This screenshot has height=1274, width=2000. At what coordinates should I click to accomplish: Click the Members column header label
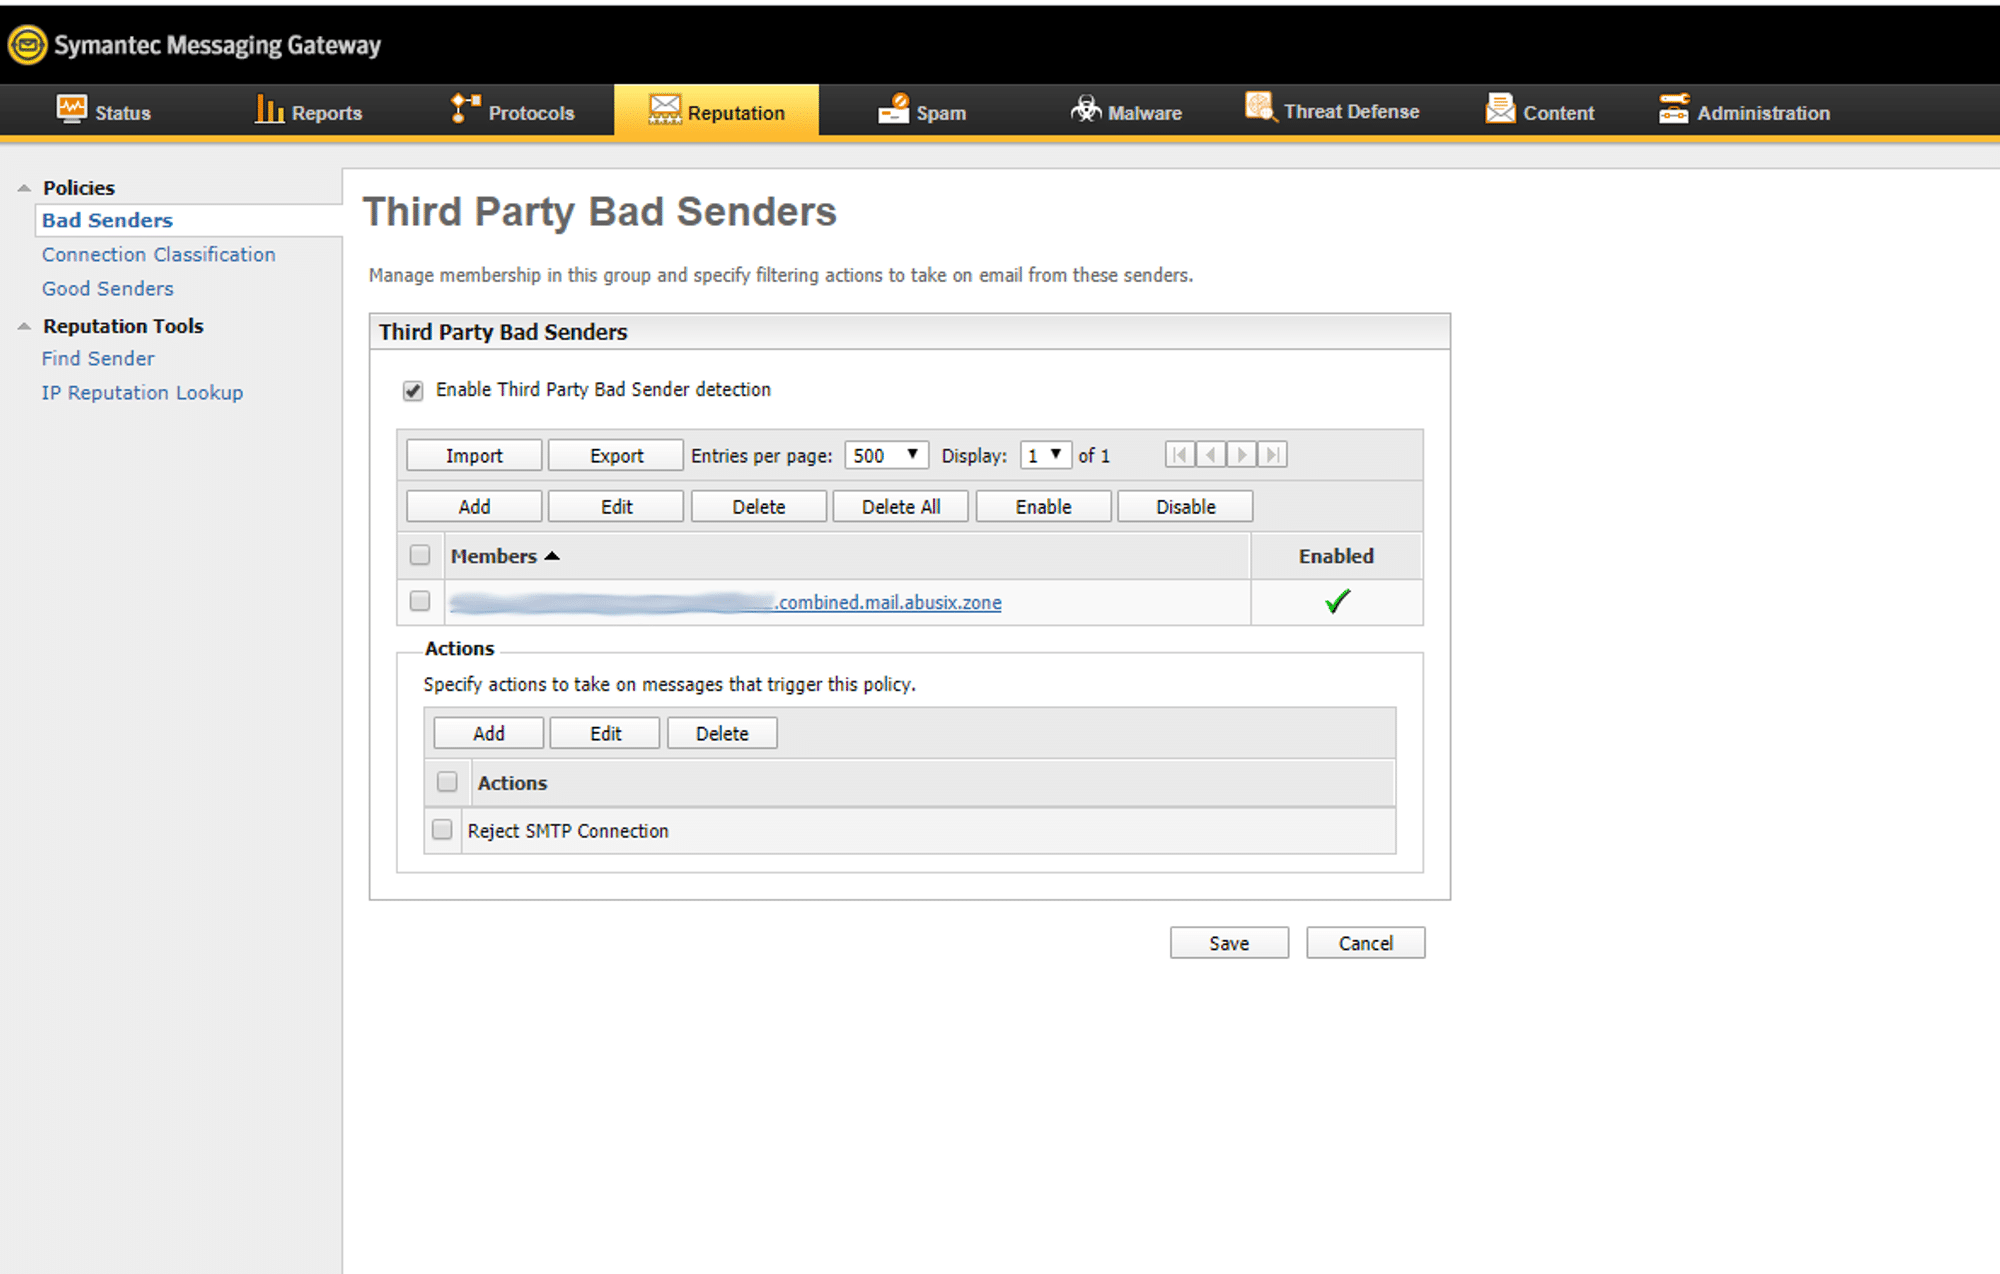click(493, 556)
